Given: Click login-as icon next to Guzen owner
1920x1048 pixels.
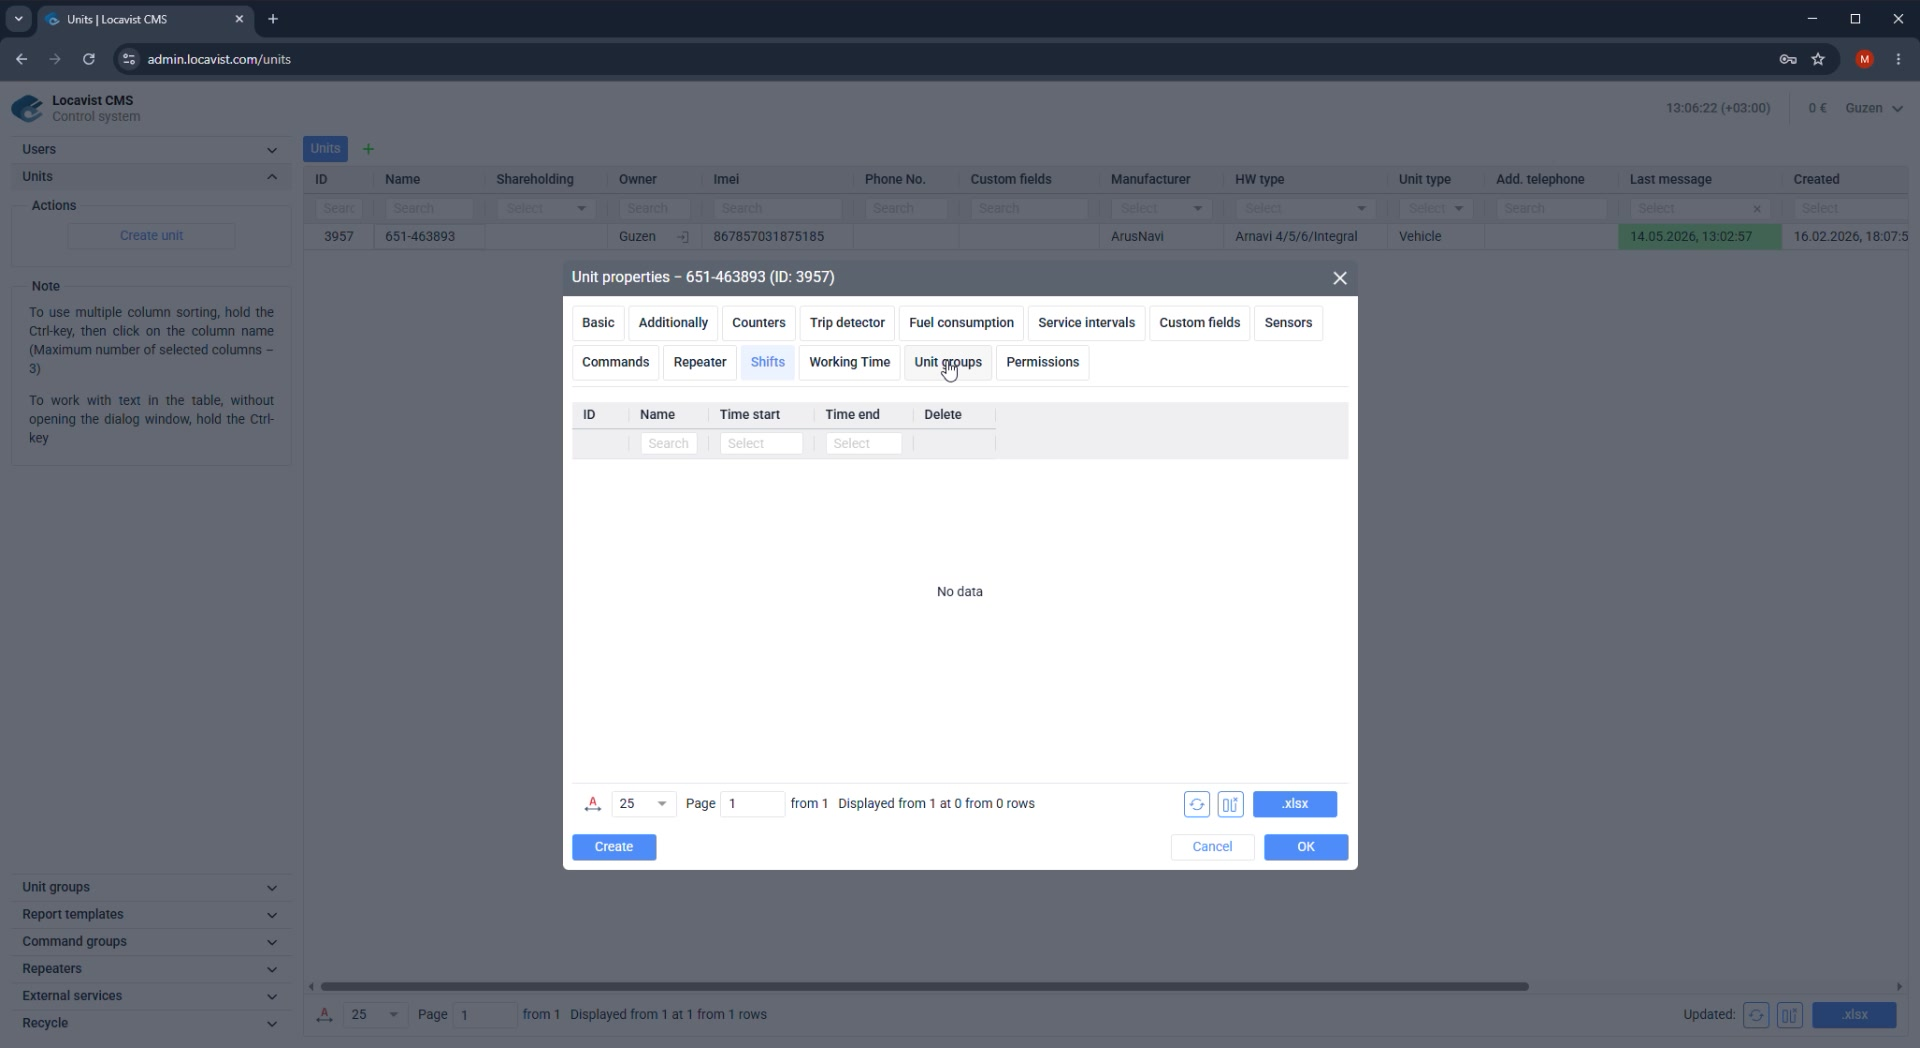Looking at the screenshot, I should (x=683, y=237).
